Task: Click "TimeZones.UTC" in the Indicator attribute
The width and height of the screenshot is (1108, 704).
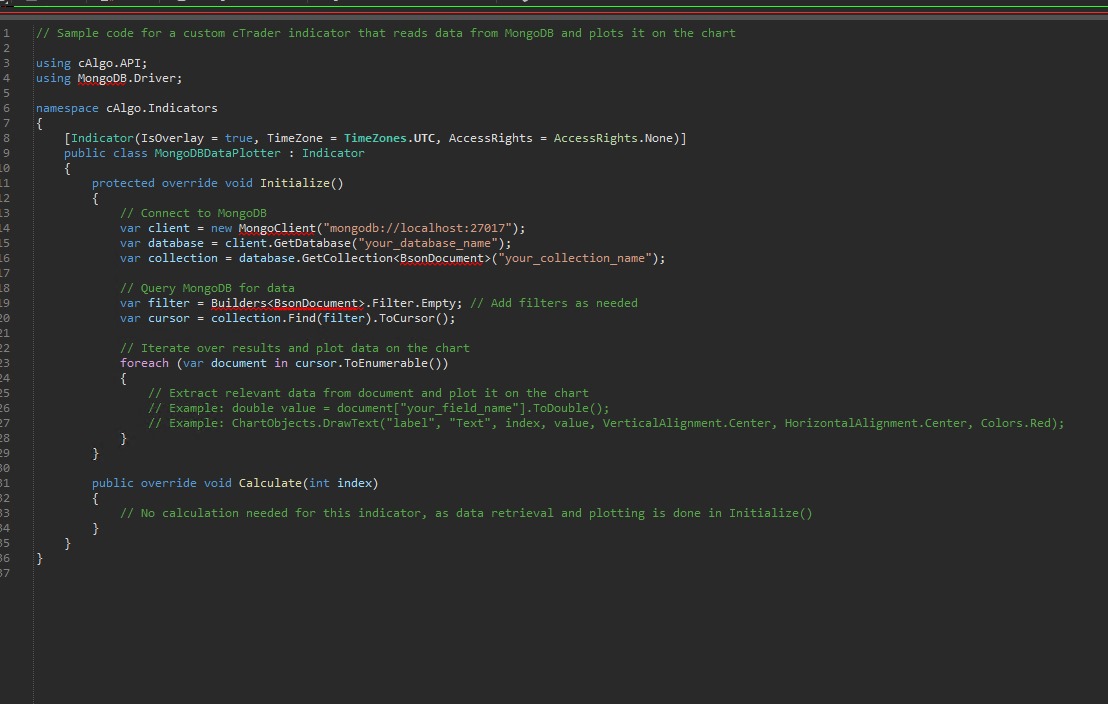Action: (x=389, y=138)
